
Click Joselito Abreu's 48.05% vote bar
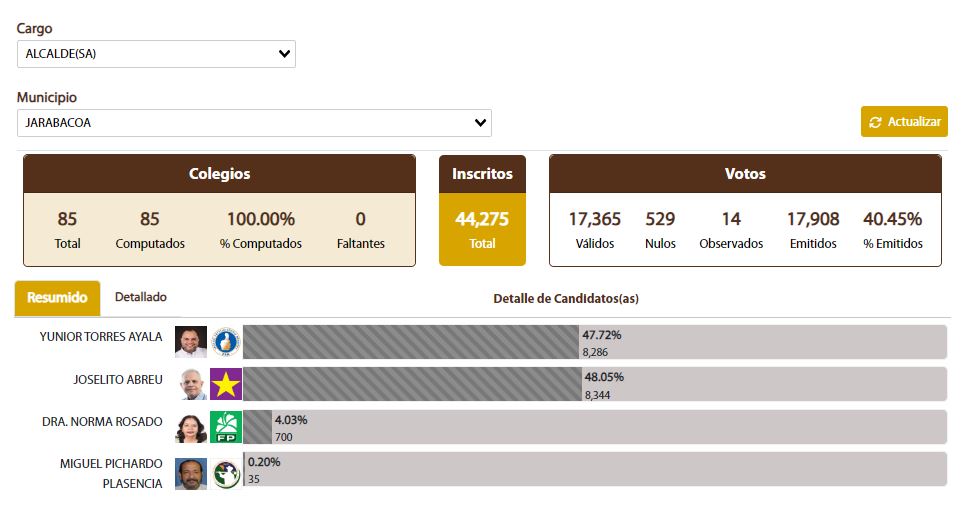412,385
